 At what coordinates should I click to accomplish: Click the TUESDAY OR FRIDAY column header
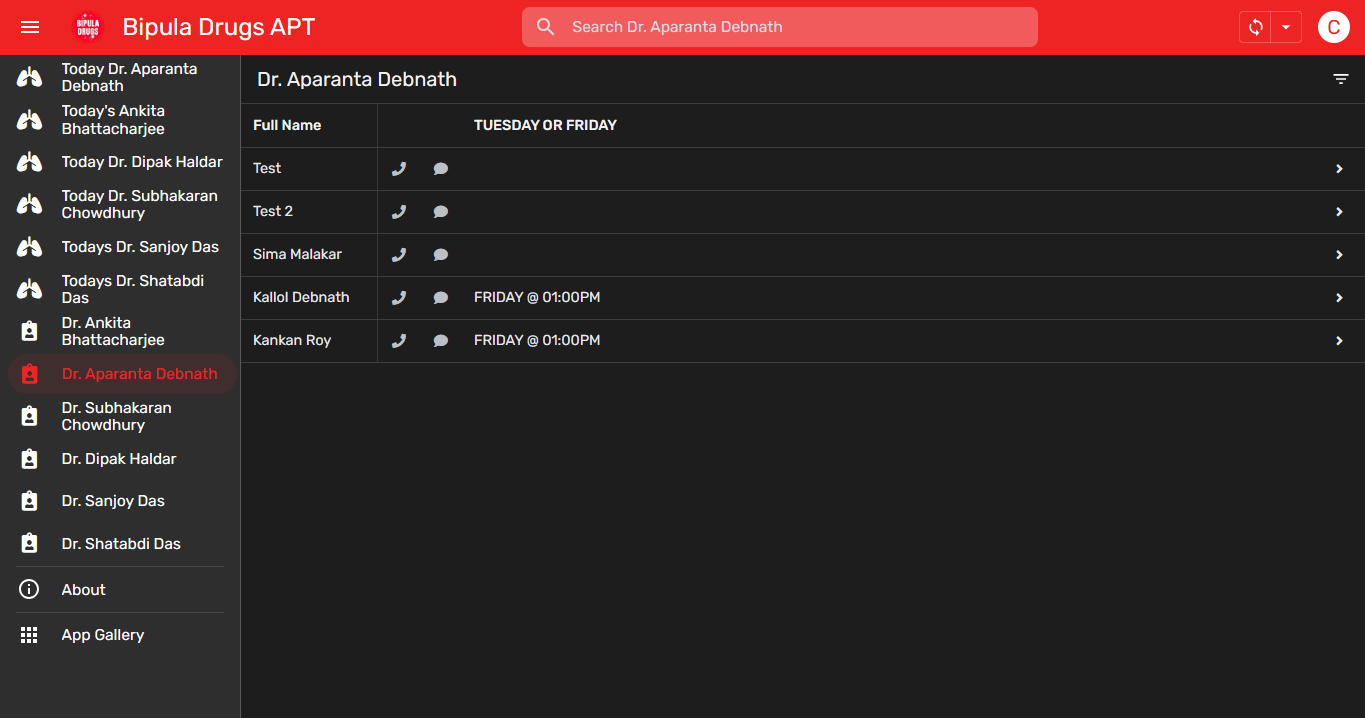pos(545,126)
